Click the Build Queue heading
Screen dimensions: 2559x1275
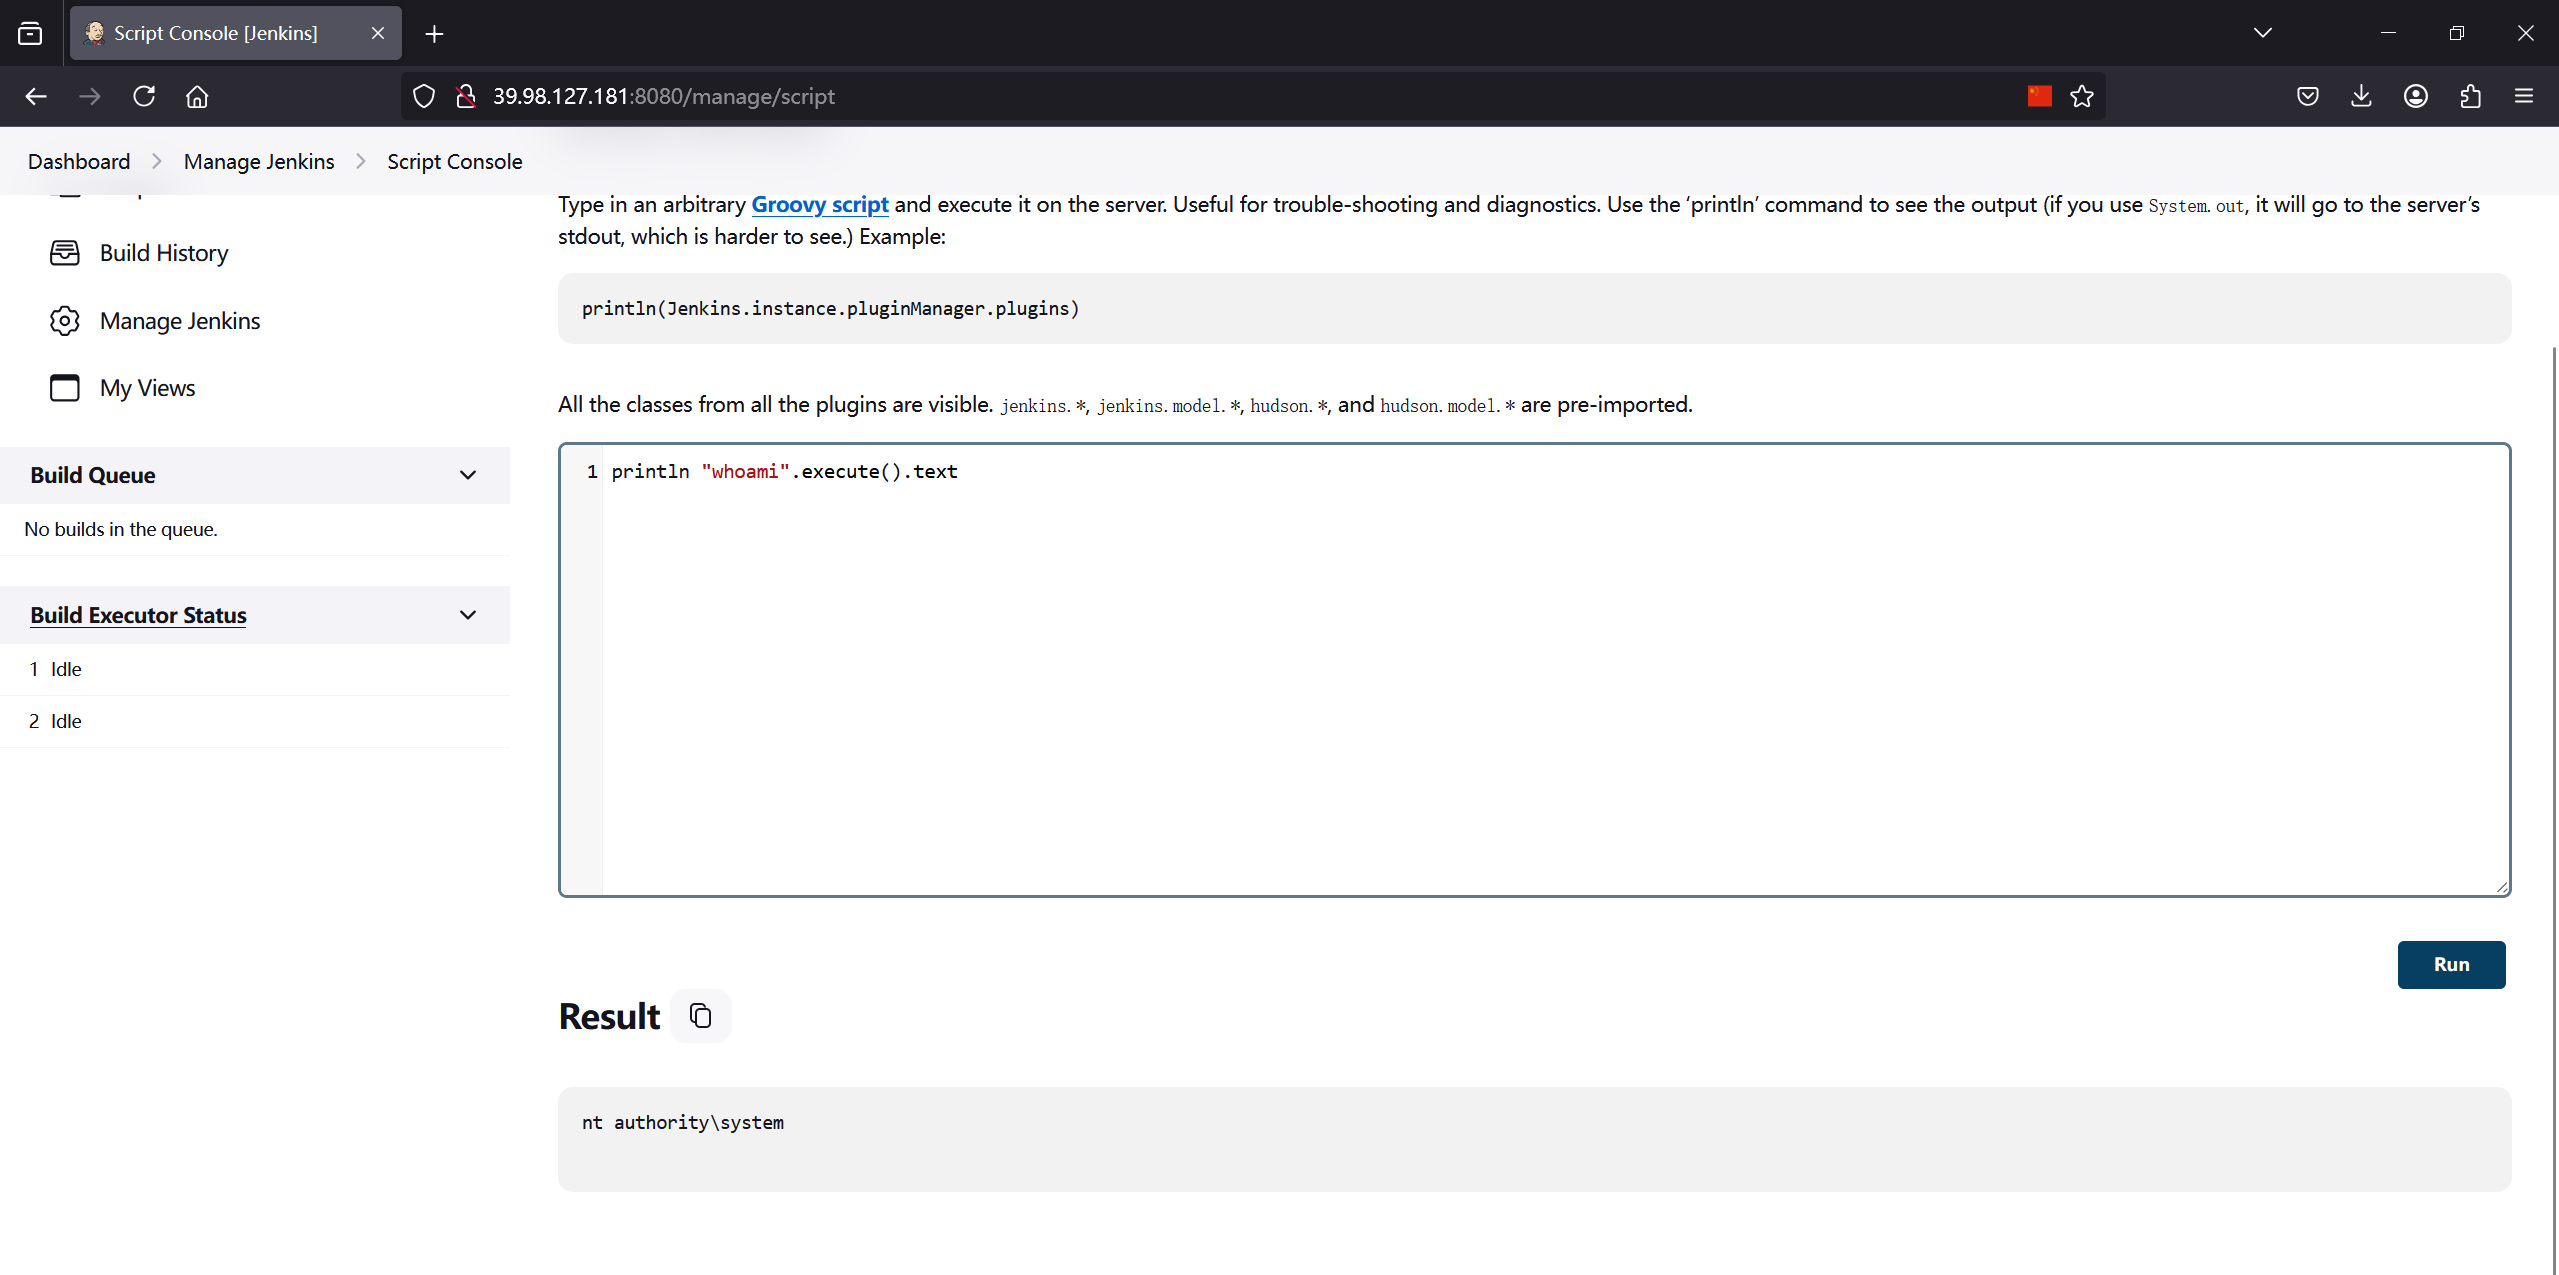pos(93,475)
